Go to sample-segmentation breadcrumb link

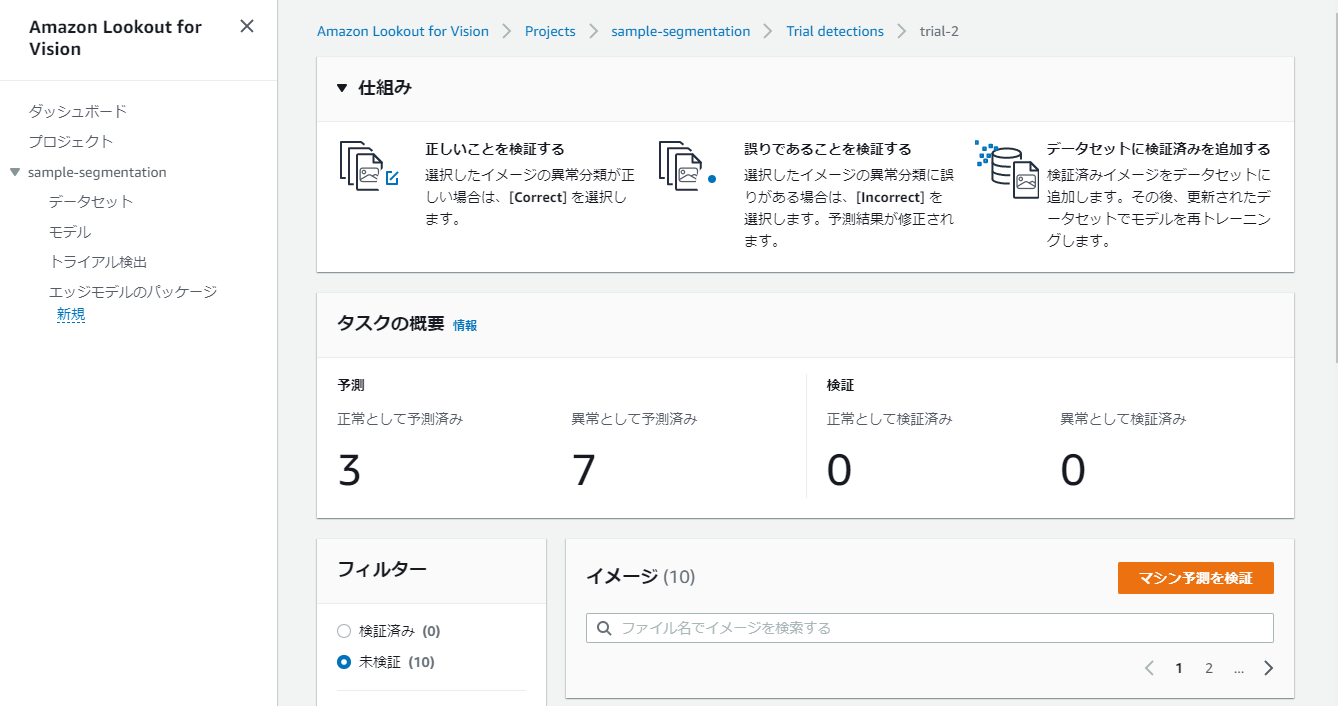681,31
